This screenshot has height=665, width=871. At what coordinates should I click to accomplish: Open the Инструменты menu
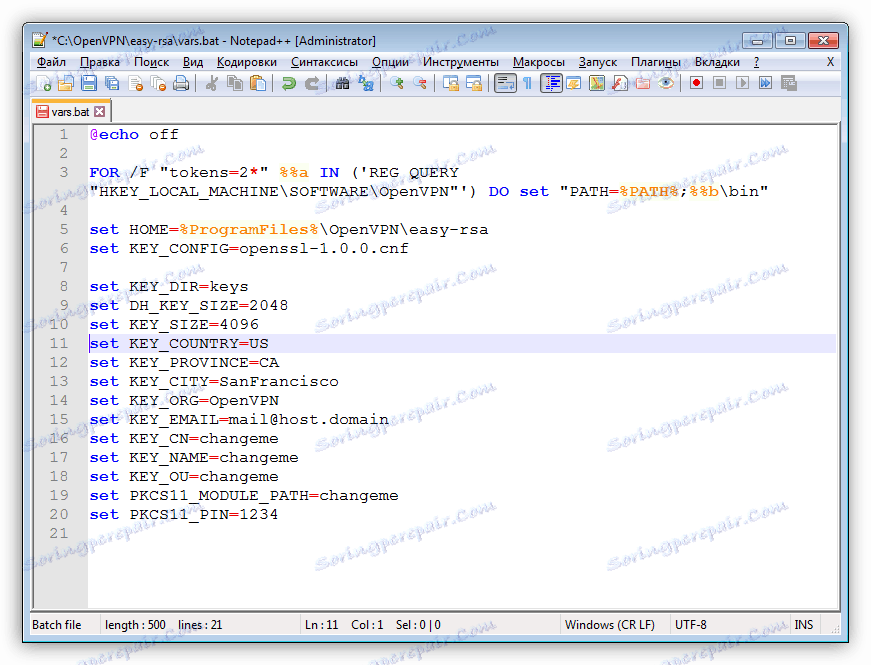click(460, 62)
